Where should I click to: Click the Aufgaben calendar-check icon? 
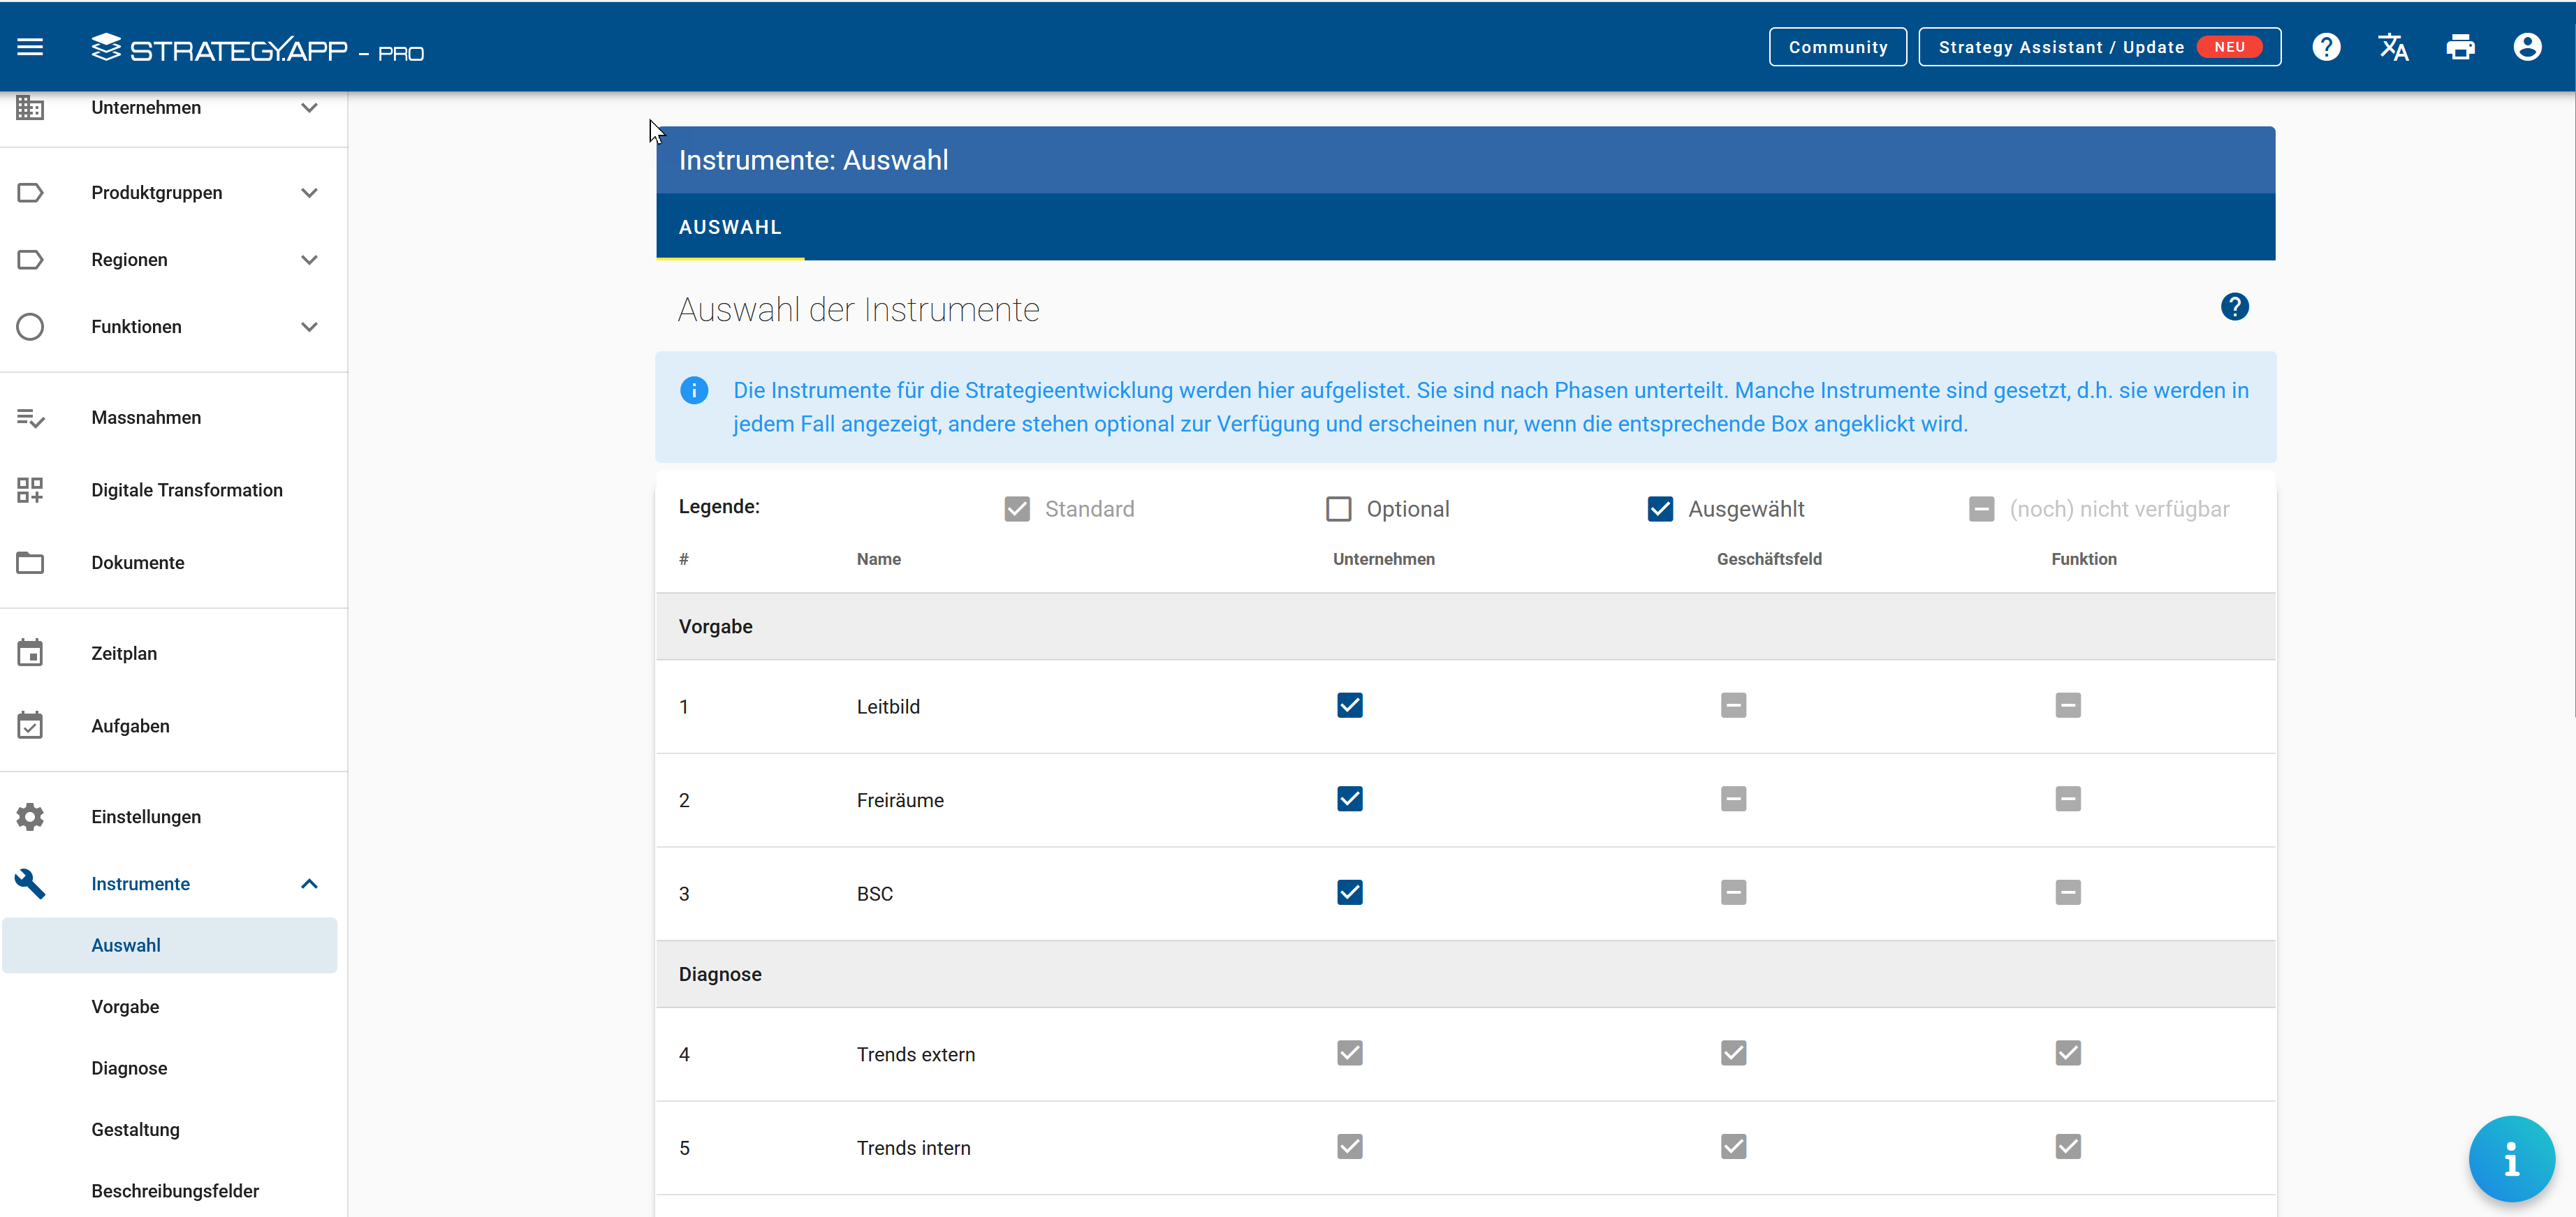(x=30, y=725)
